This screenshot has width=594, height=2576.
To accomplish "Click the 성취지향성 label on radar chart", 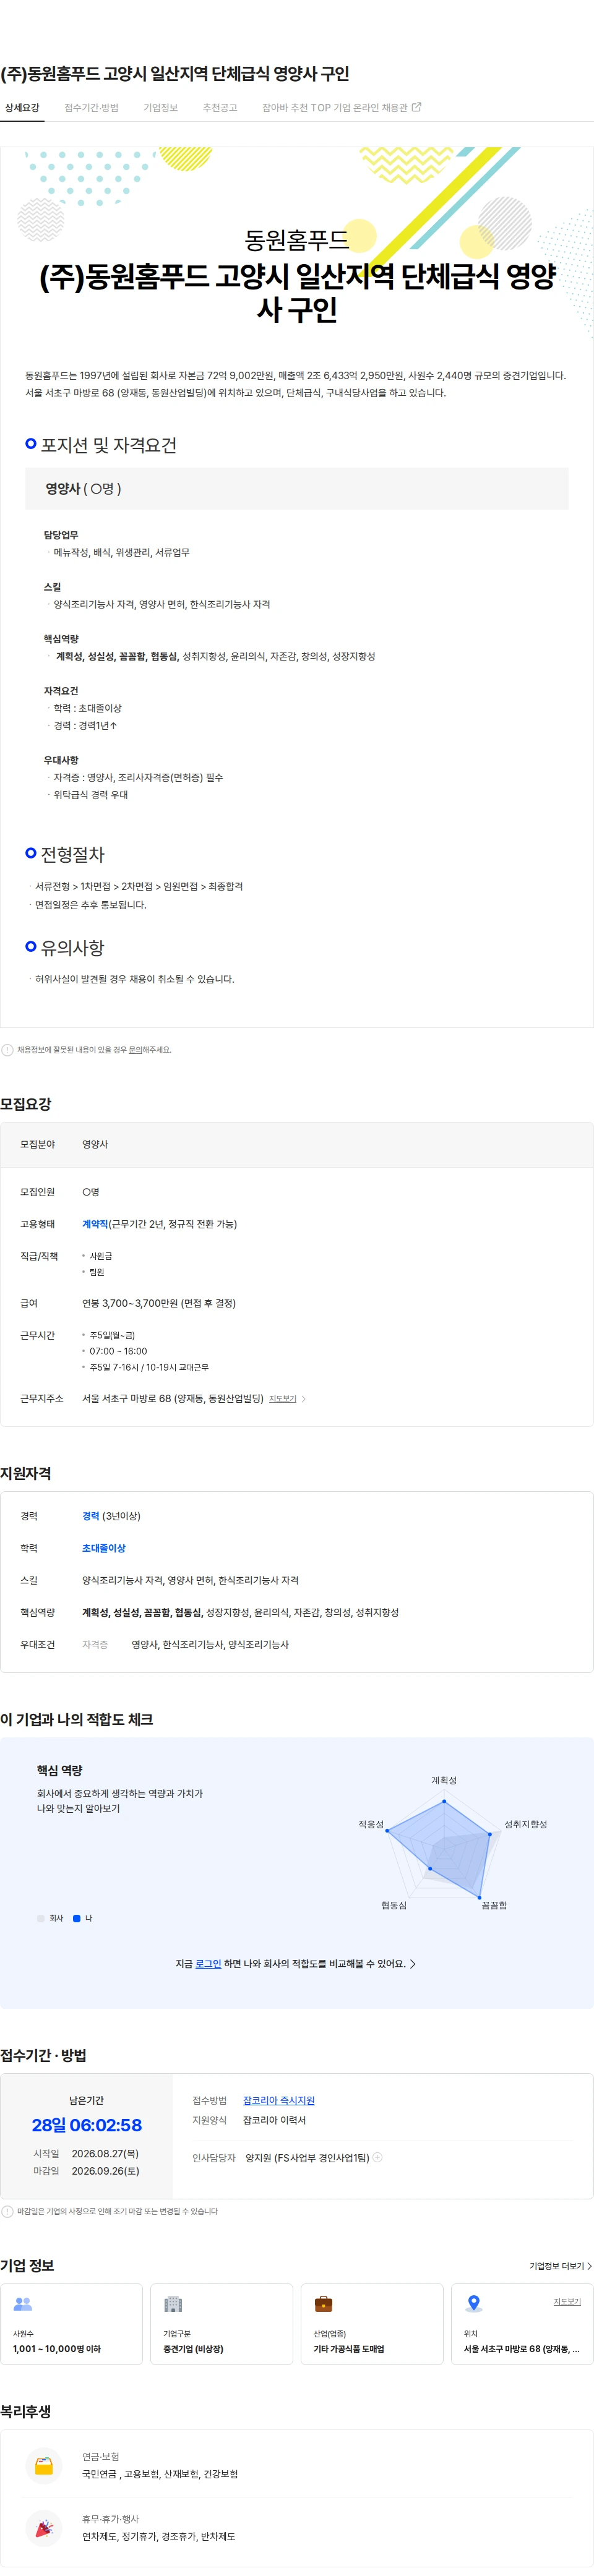I will 526,1824.
